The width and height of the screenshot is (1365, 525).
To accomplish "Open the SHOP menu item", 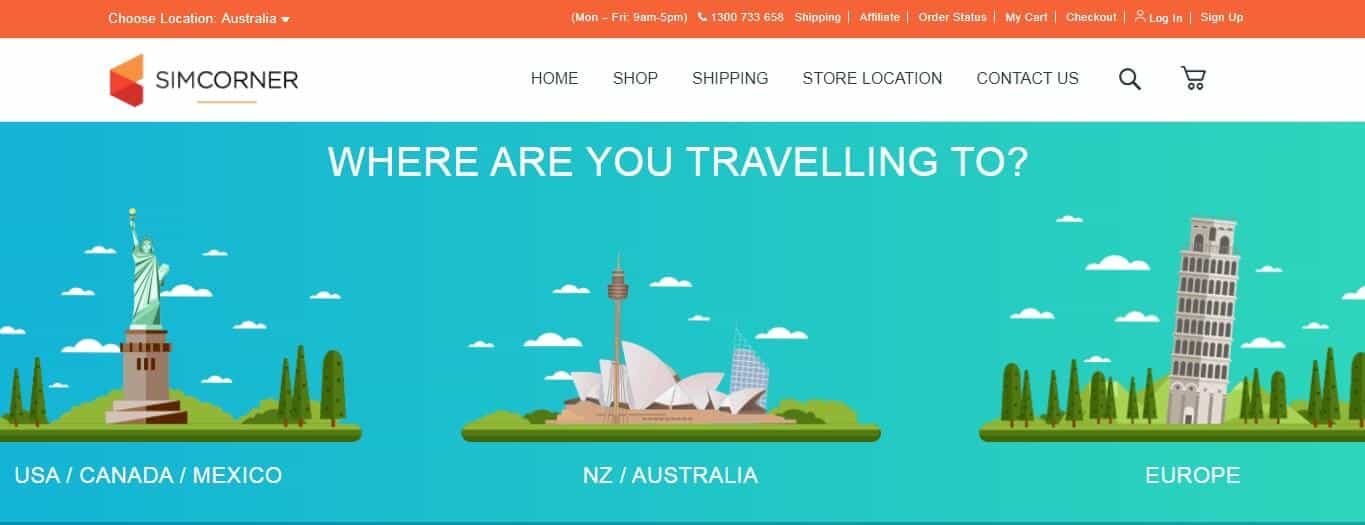I will [635, 78].
